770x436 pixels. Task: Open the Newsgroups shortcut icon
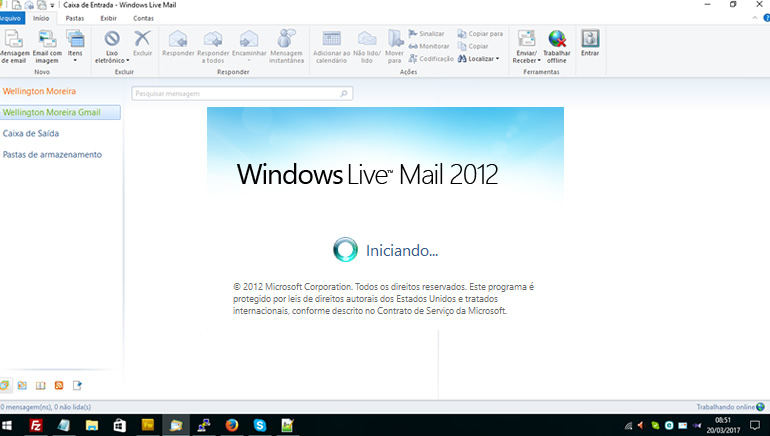(x=77, y=385)
